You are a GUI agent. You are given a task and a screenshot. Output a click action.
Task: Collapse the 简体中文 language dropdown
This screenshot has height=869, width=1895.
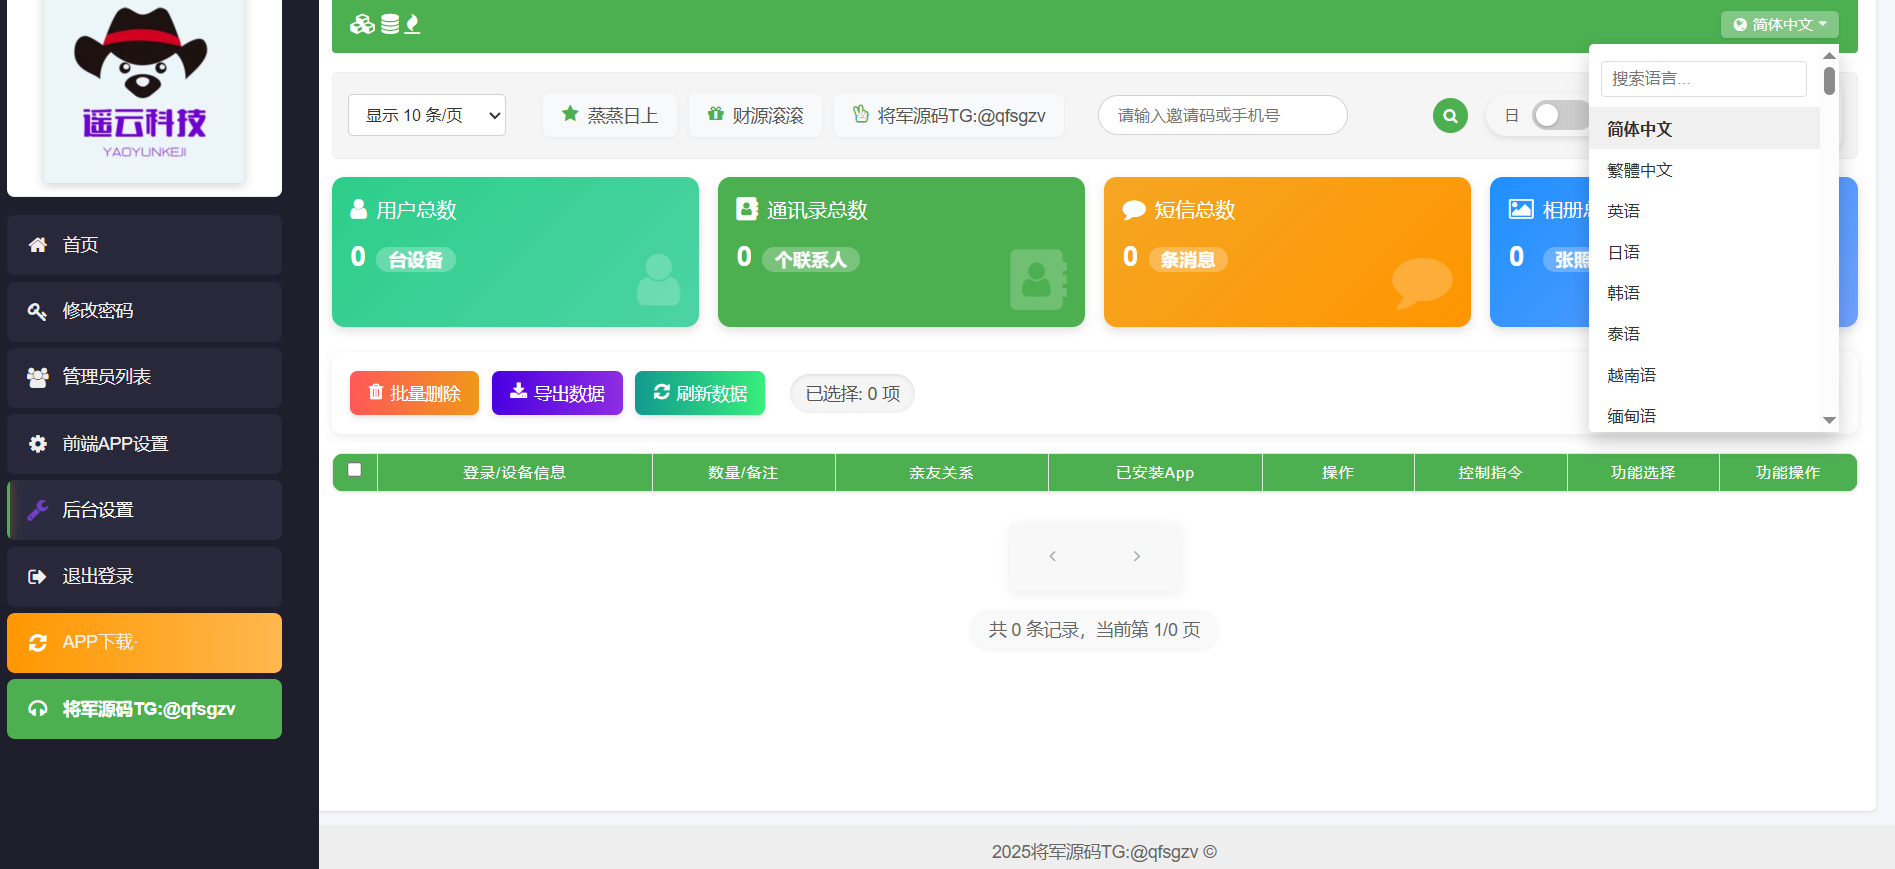click(x=1779, y=24)
